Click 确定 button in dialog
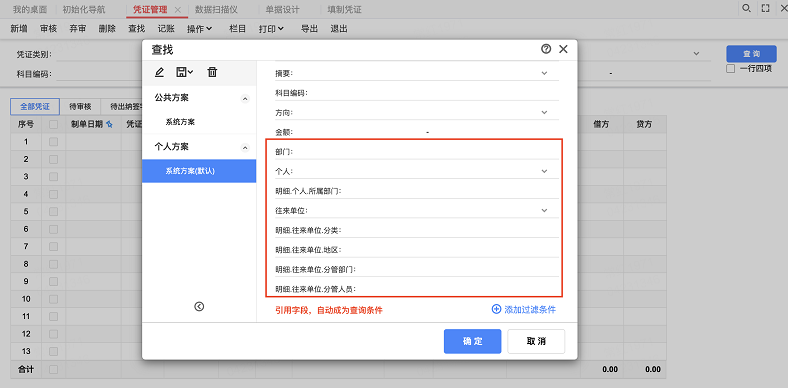 (472, 341)
